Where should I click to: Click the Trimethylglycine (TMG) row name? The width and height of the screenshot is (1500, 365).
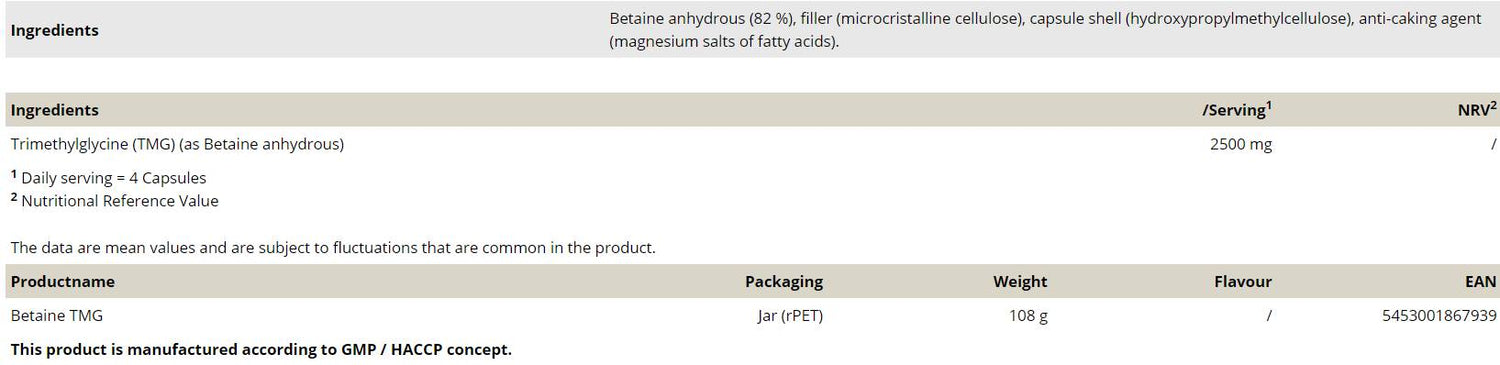click(177, 144)
